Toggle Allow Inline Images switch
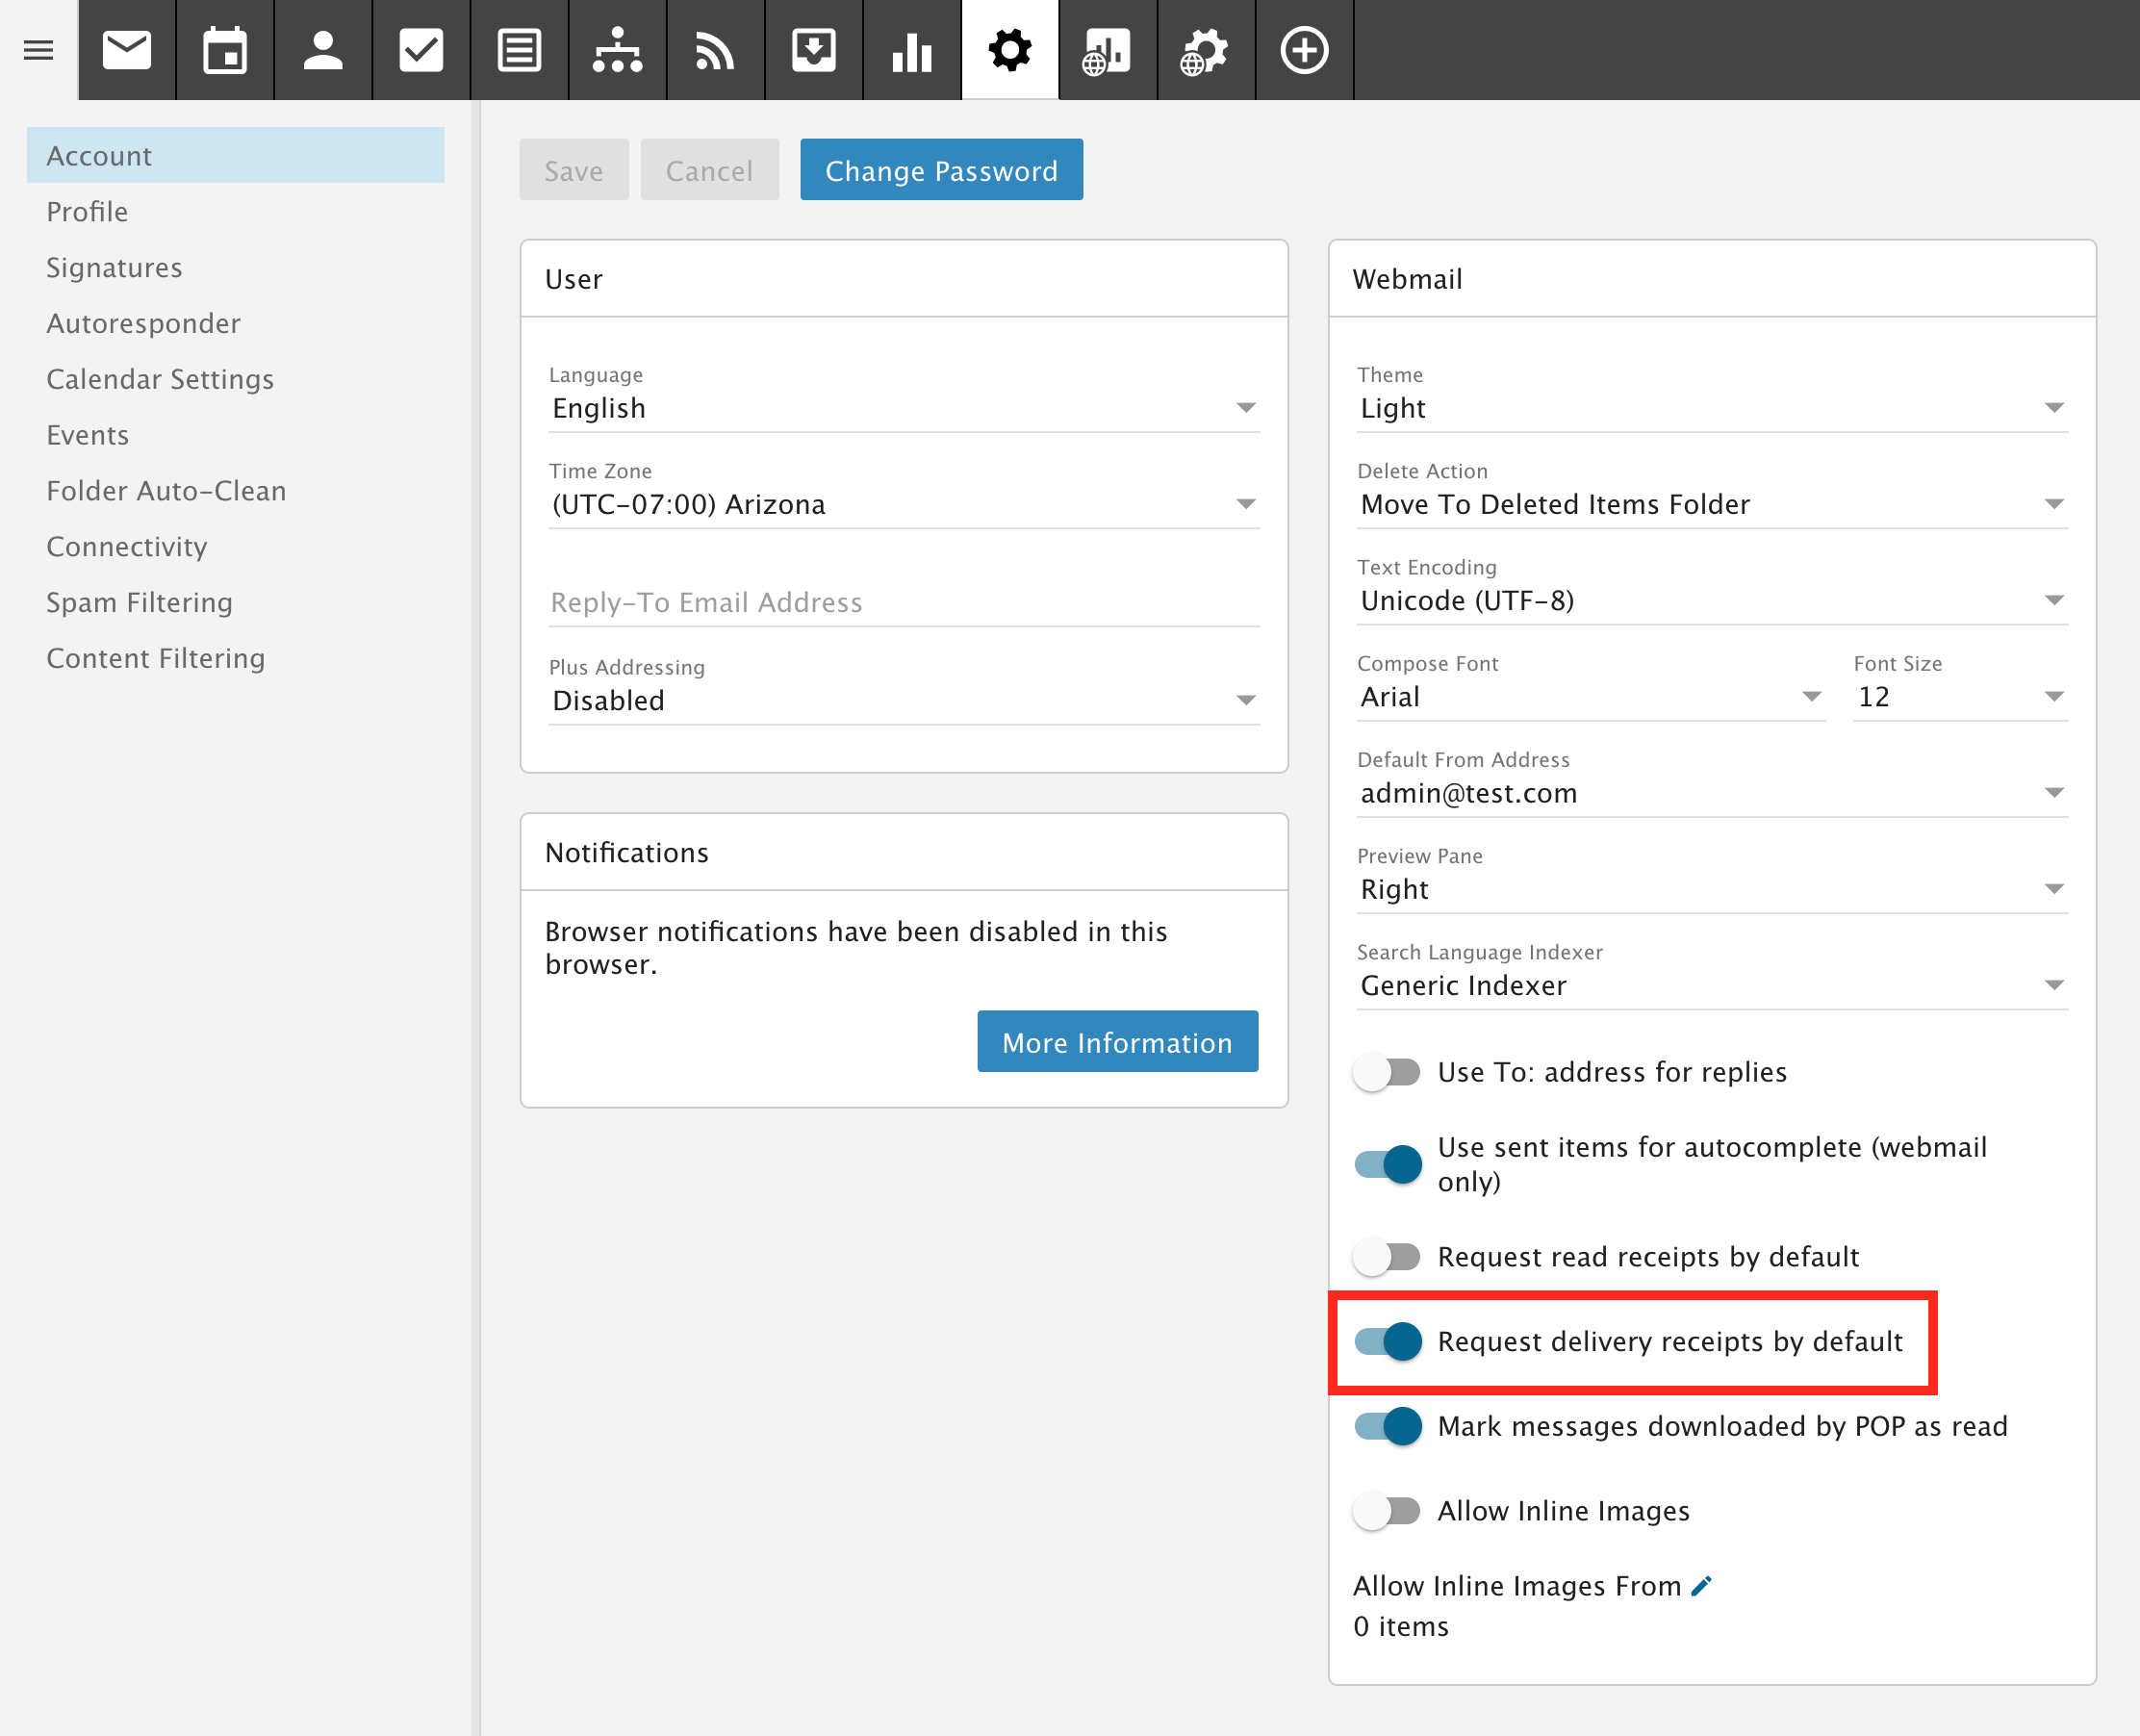 click(1387, 1511)
